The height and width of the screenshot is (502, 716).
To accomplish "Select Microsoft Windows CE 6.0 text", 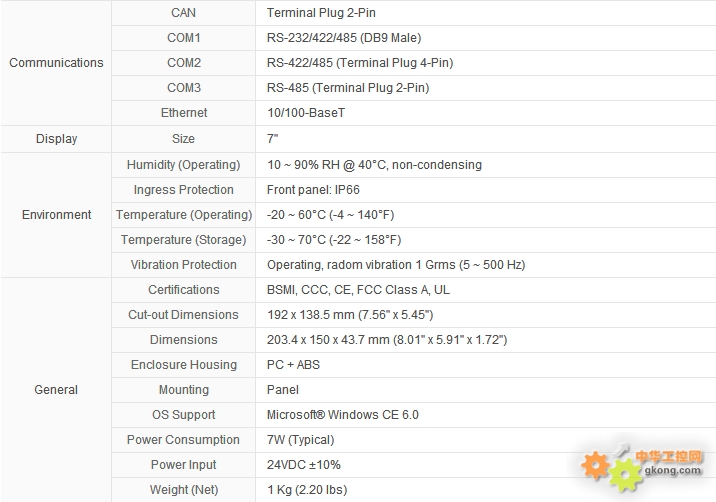I will pyautogui.click(x=342, y=415).
